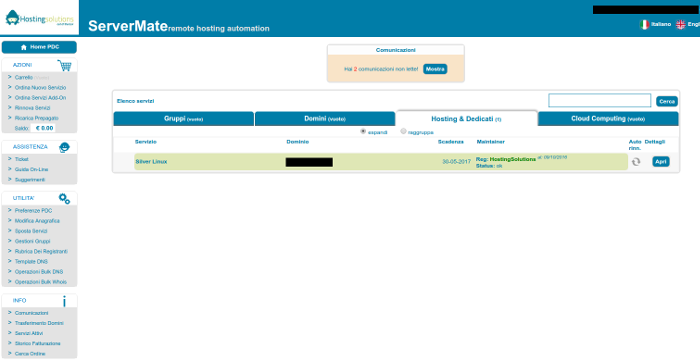700x361 pixels.
Task: Open Trasferimento Domini
Action: 39,323
